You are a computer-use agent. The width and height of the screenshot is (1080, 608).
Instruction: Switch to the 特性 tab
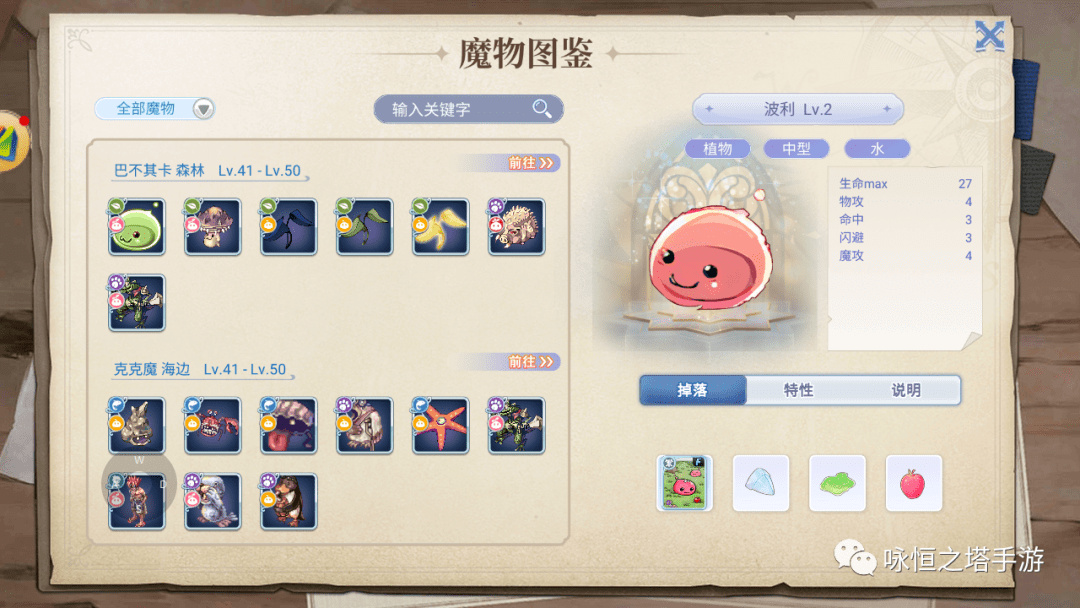click(799, 390)
